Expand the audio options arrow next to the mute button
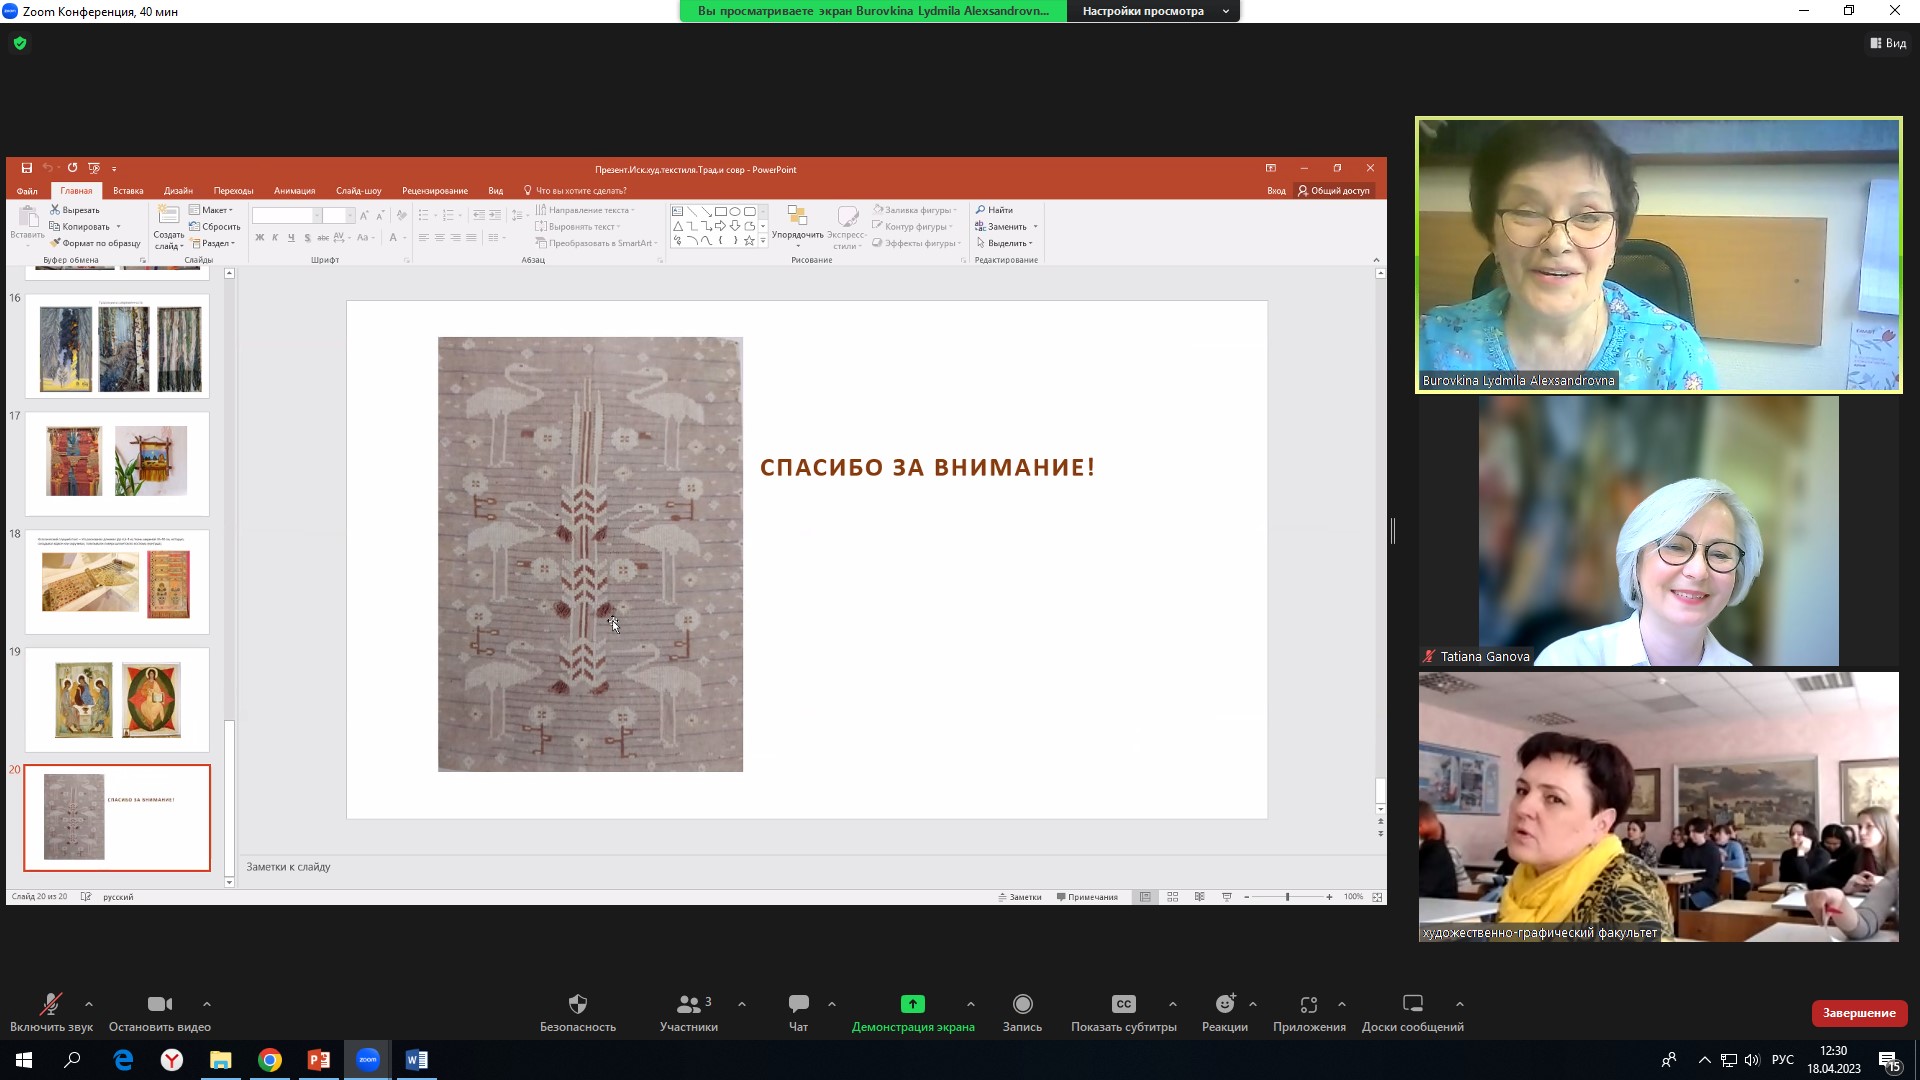This screenshot has width=1920, height=1080. click(89, 1004)
